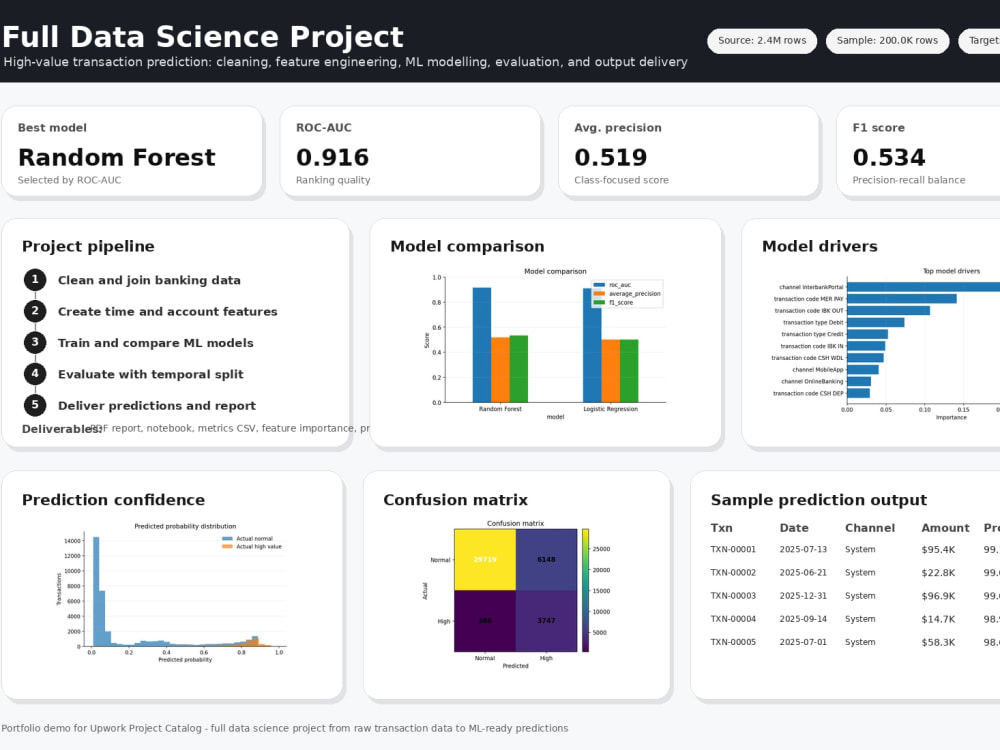Click the blue roc_auc legend swatch

599,285
